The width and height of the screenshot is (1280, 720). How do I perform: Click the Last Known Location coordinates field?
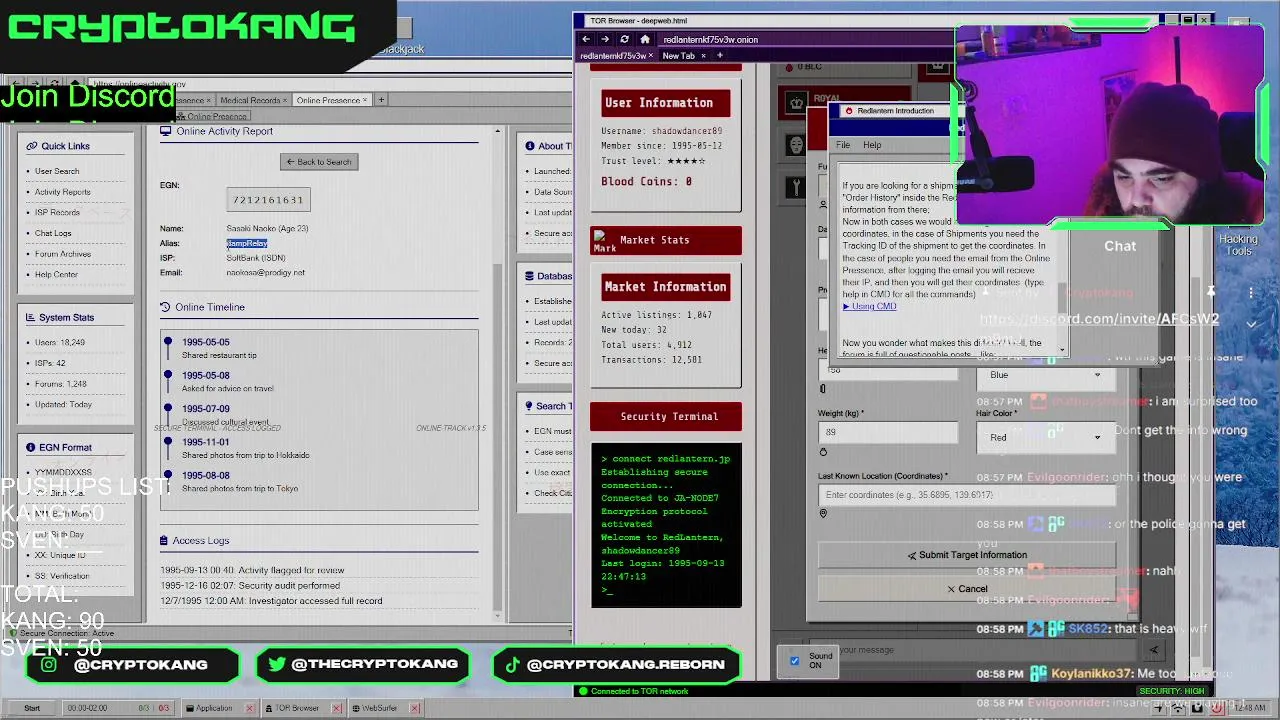(x=967, y=495)
